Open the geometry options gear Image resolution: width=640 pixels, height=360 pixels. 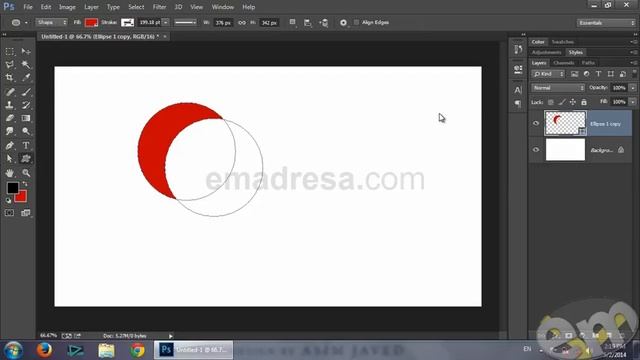(x=343, y=23)
